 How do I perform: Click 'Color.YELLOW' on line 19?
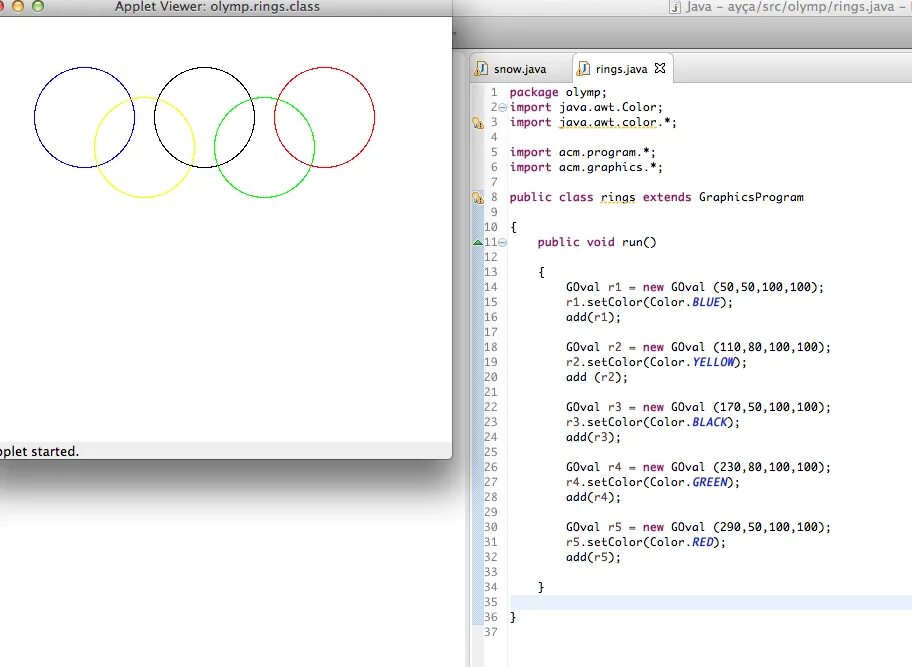click(x=694, y=362)
